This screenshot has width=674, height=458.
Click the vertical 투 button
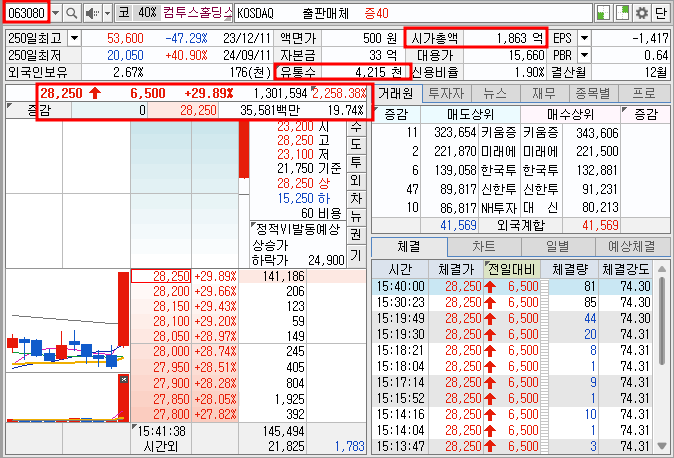[356, 163]
